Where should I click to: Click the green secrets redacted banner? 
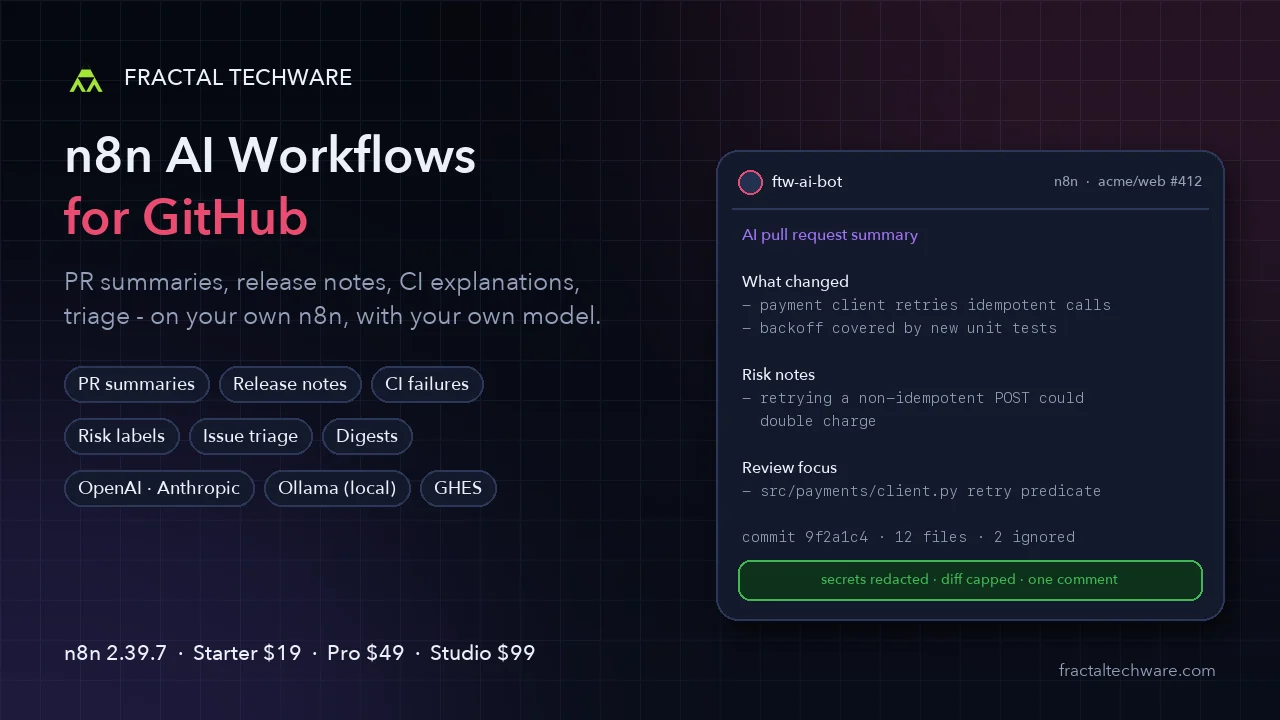tap(970, 580)
